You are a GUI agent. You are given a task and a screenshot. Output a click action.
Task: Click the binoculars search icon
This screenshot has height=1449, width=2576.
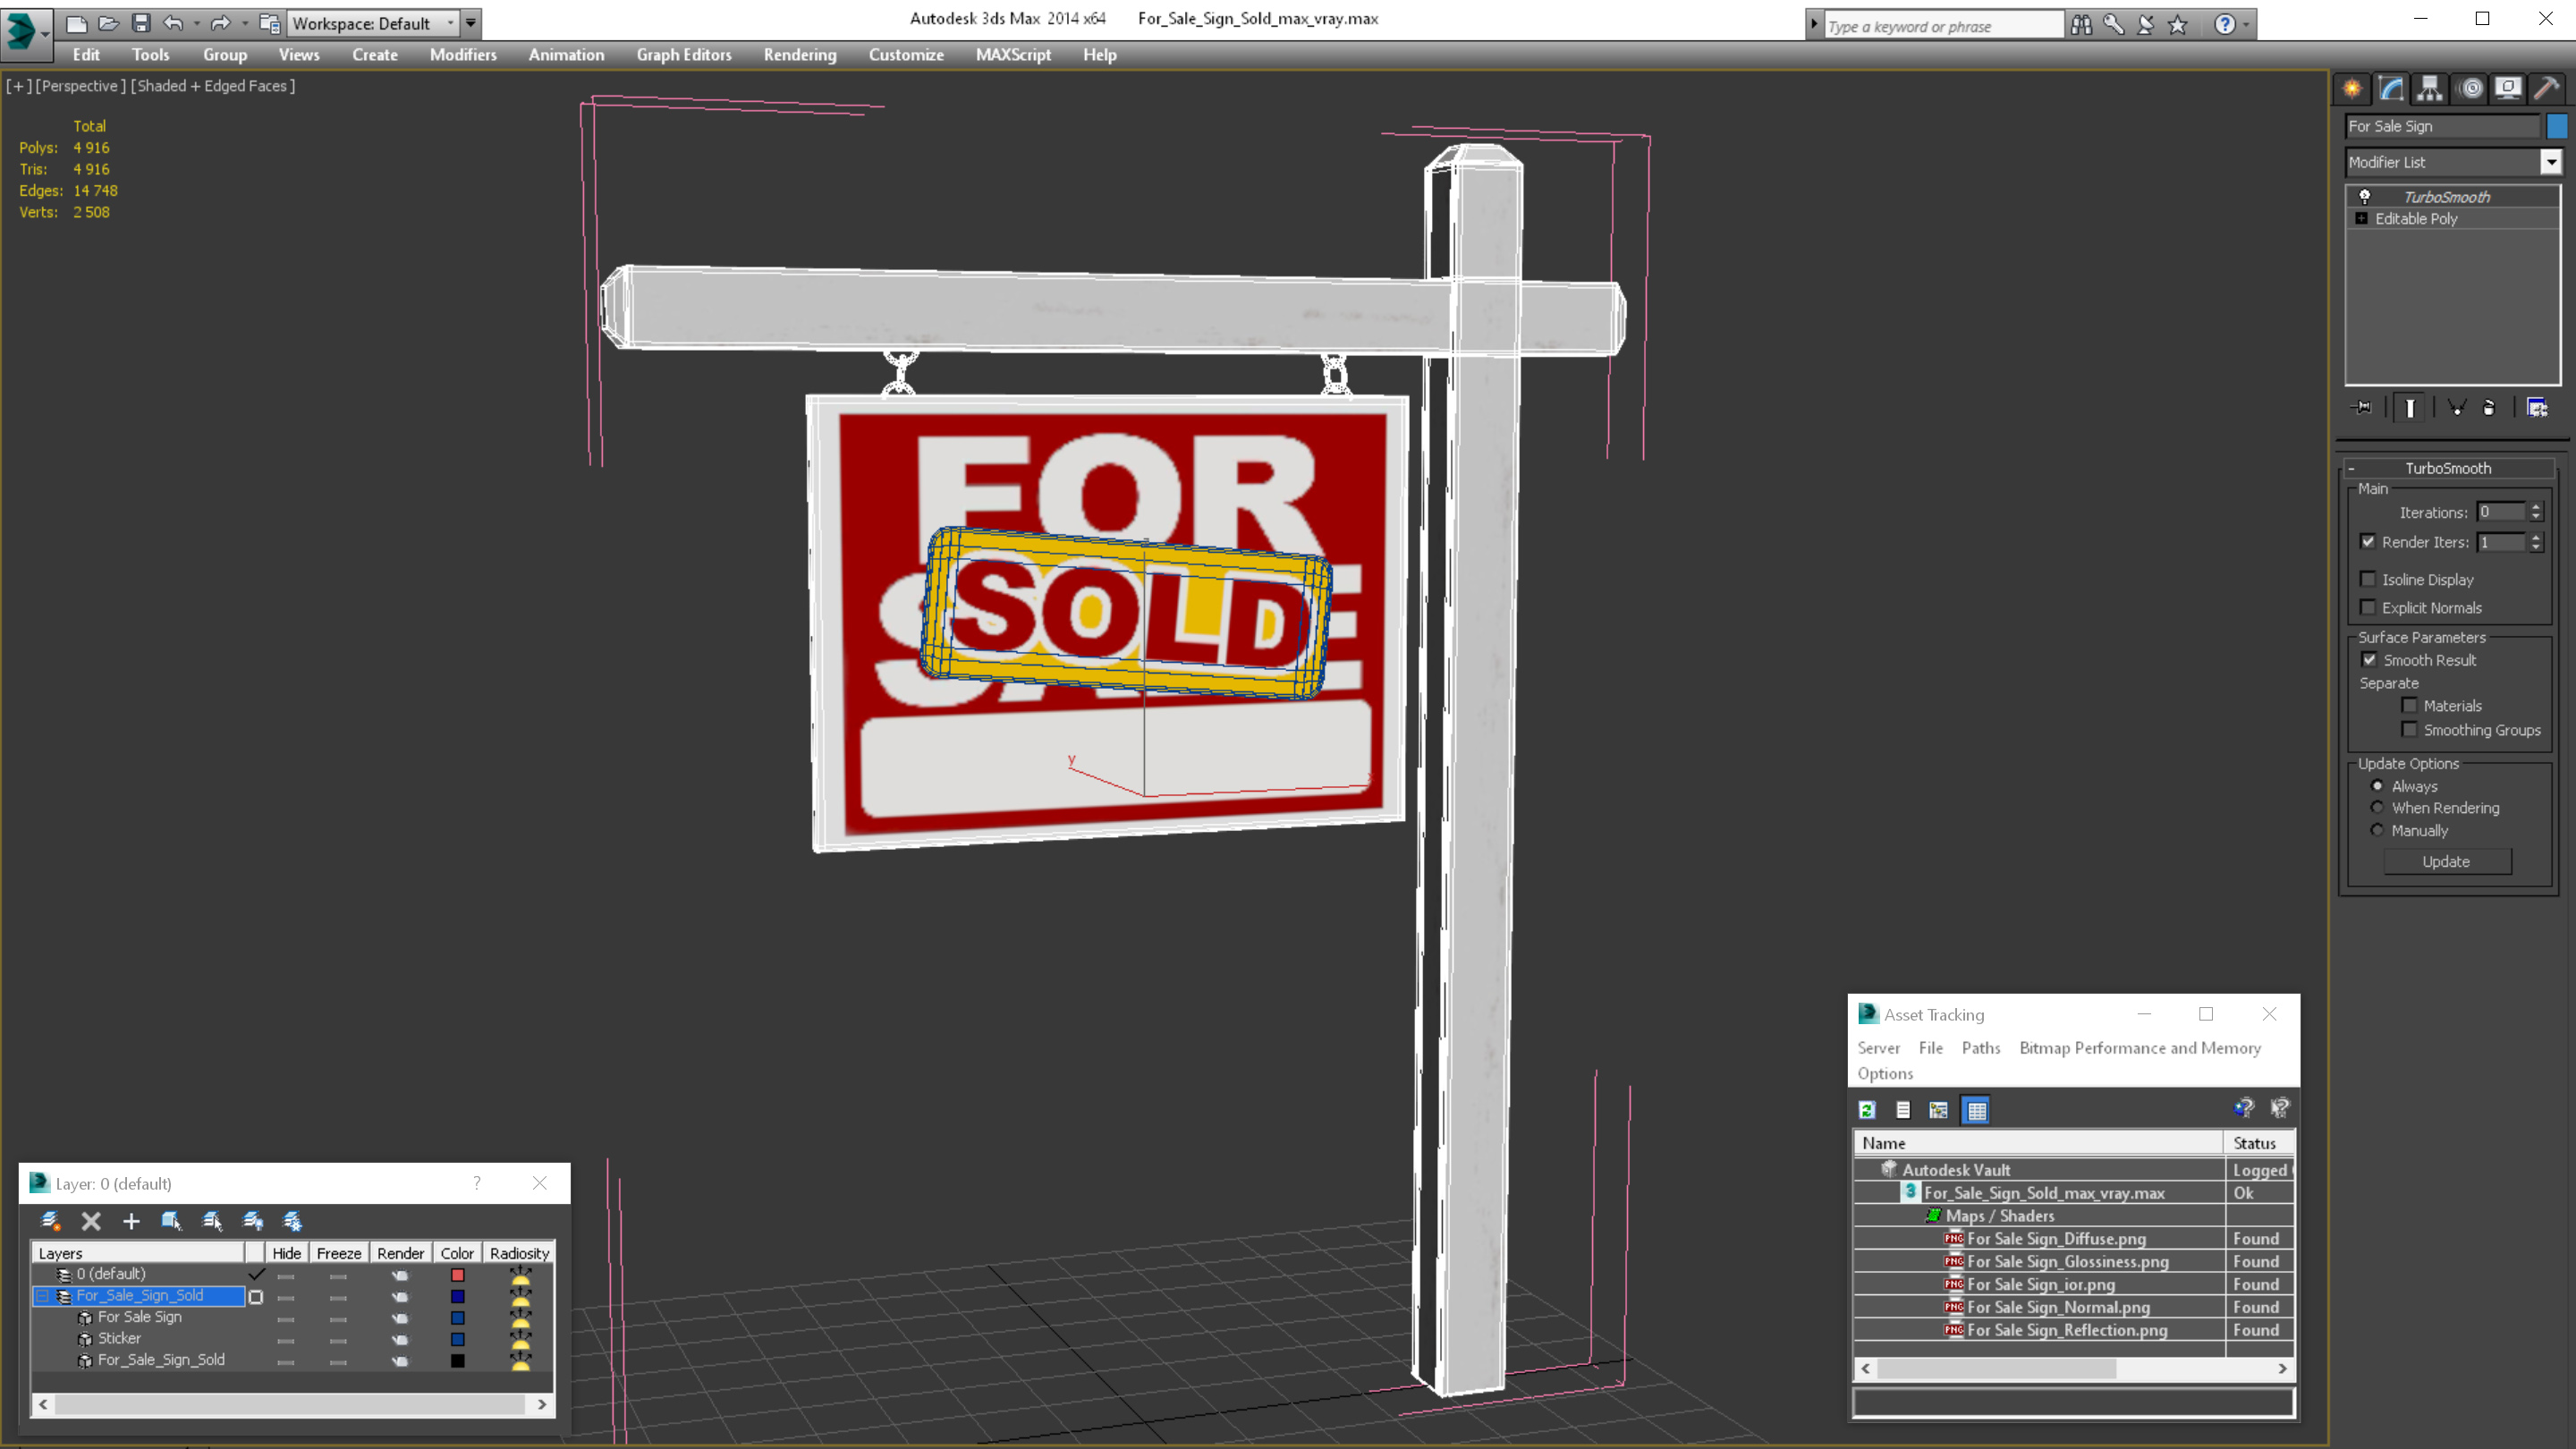pyautogui.click(x=2081, y=25)
